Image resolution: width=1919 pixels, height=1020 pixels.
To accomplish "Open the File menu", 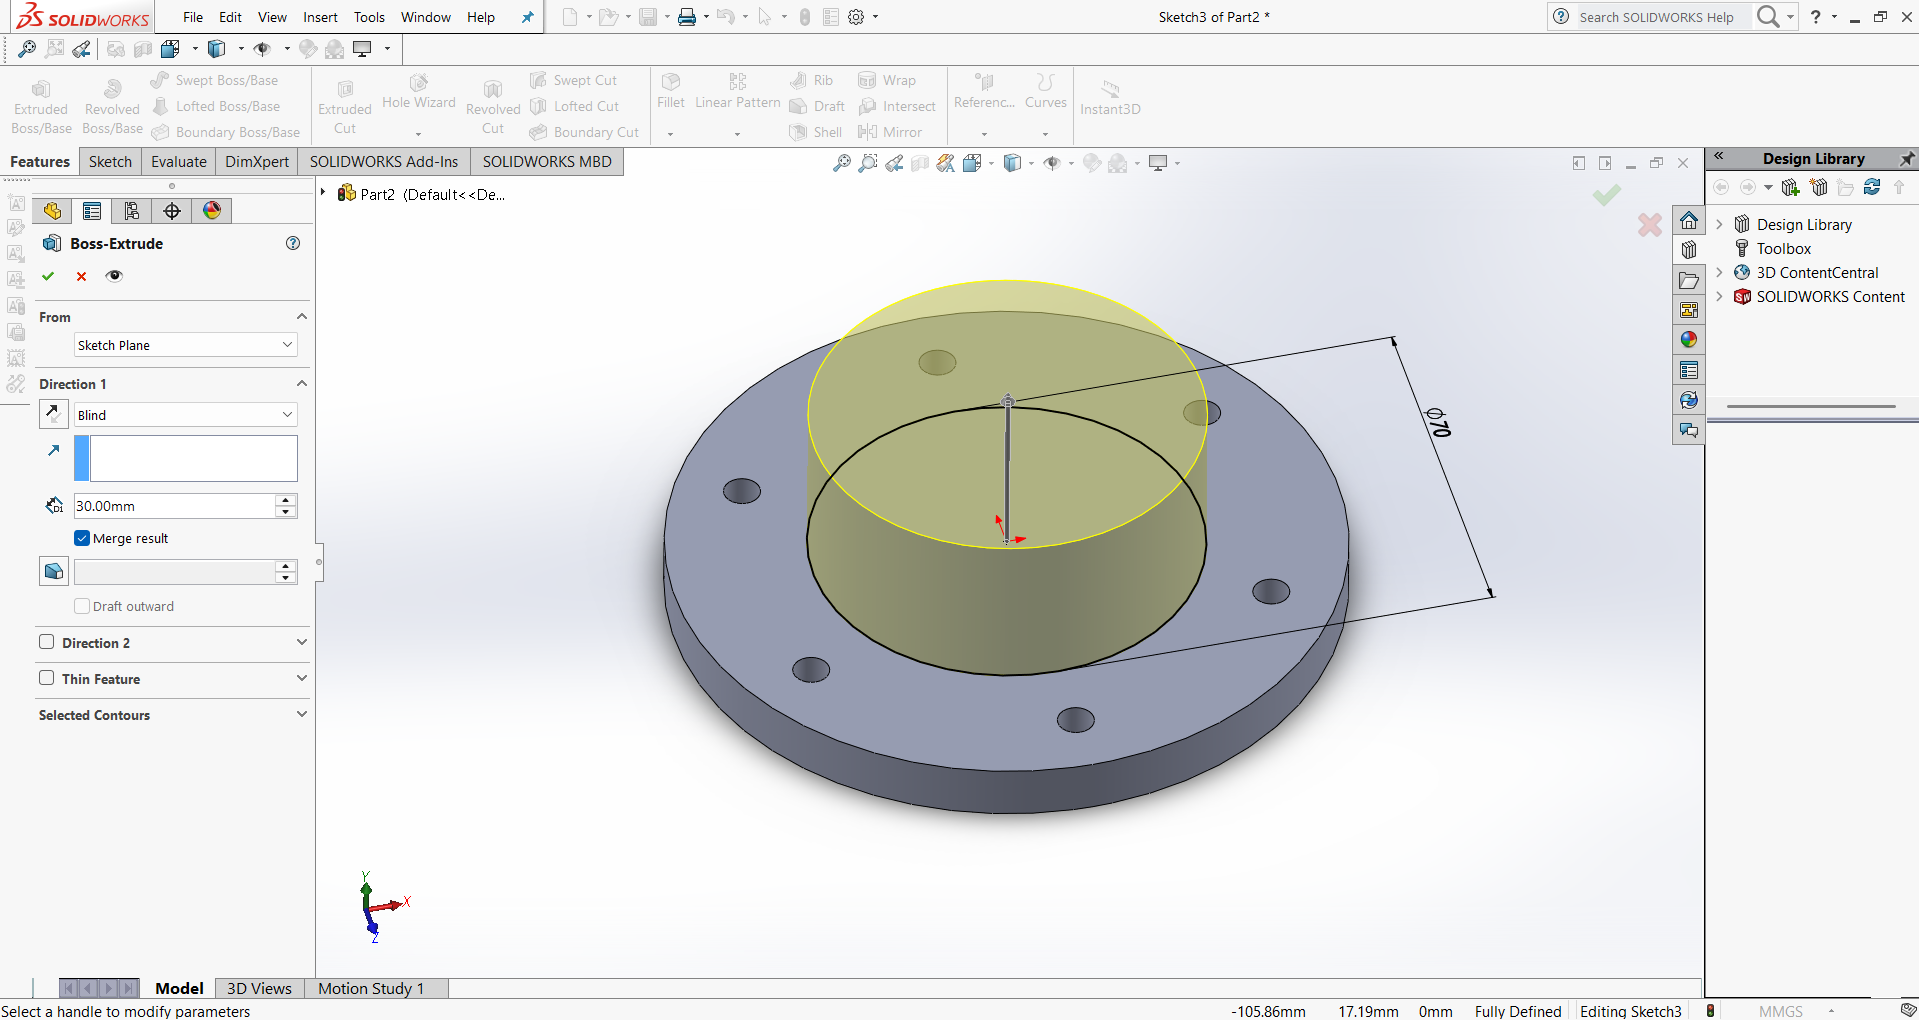I will click(x=193, y=17).
